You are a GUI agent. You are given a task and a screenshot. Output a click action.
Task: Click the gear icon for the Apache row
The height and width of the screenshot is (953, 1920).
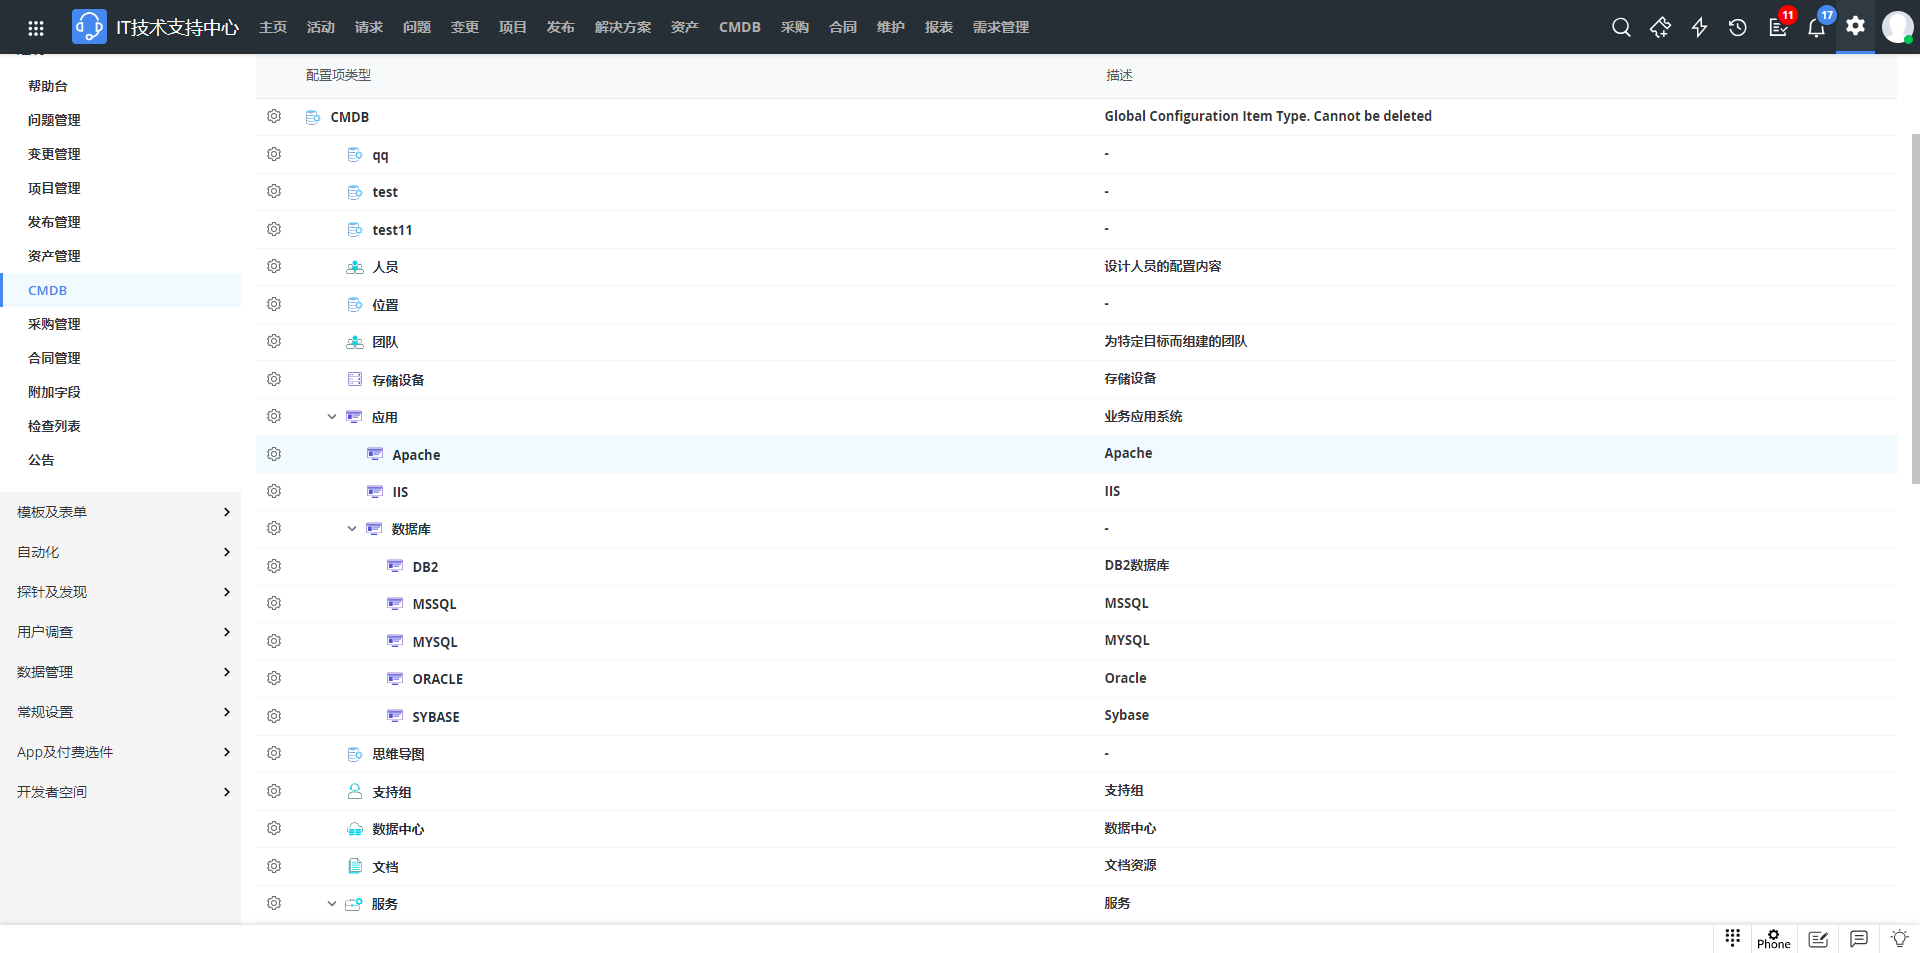(274, 454)
